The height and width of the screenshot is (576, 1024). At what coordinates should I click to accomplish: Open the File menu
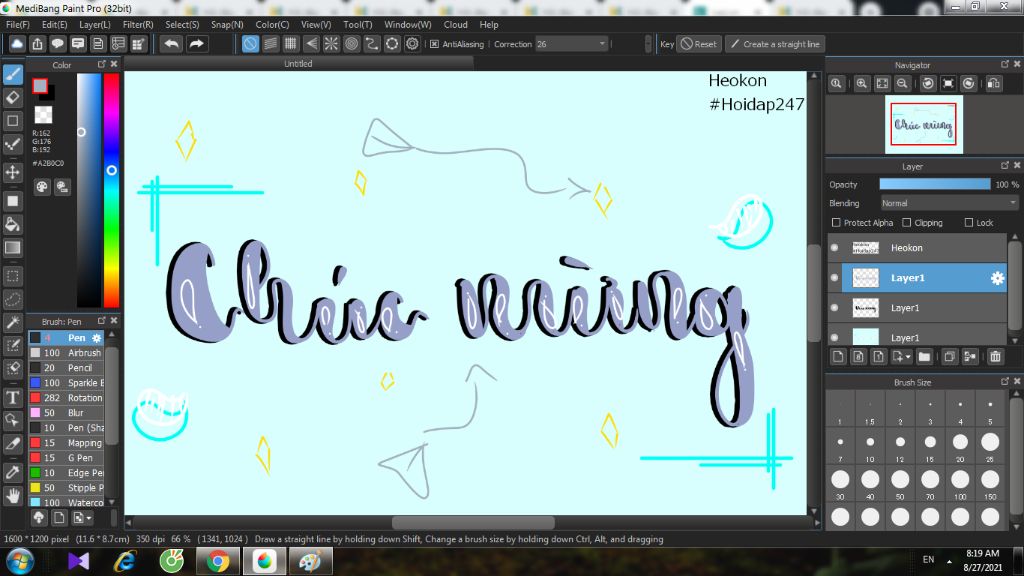pyautogui.click(x=18, y=25)
